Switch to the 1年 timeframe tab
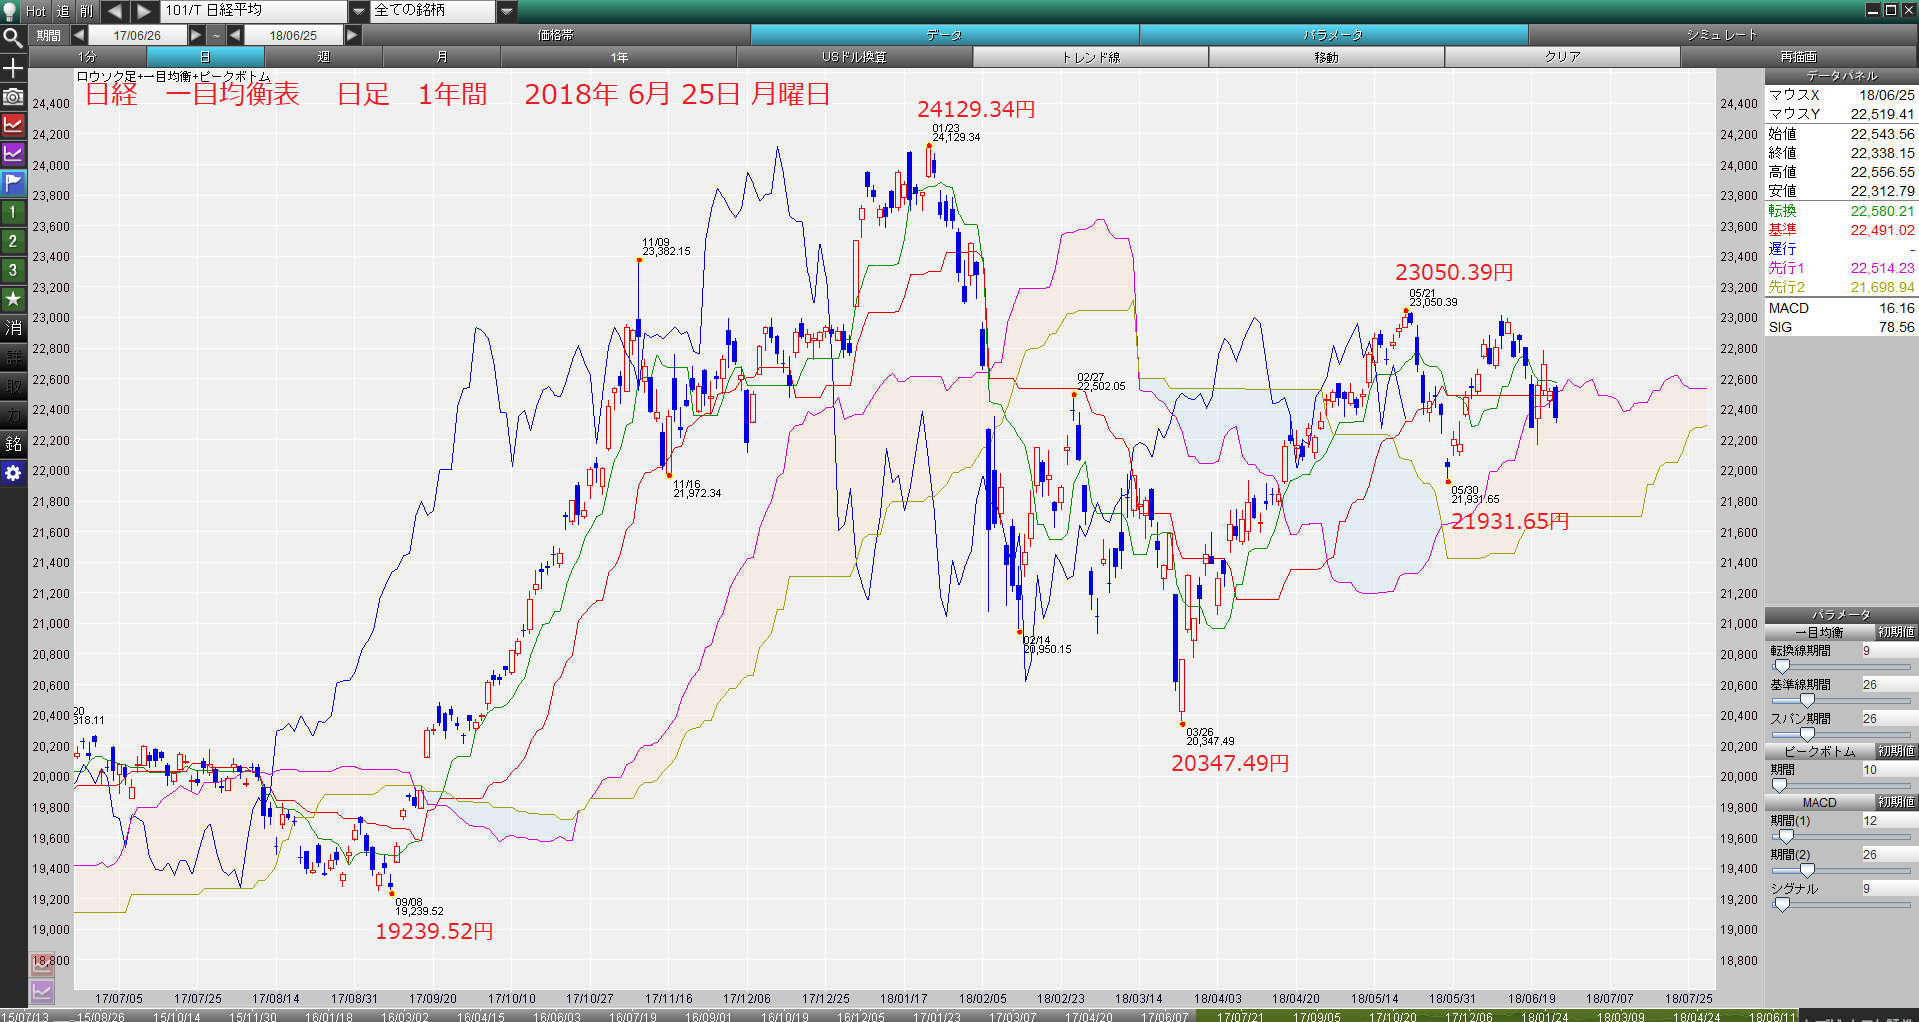 coord(619,57)
